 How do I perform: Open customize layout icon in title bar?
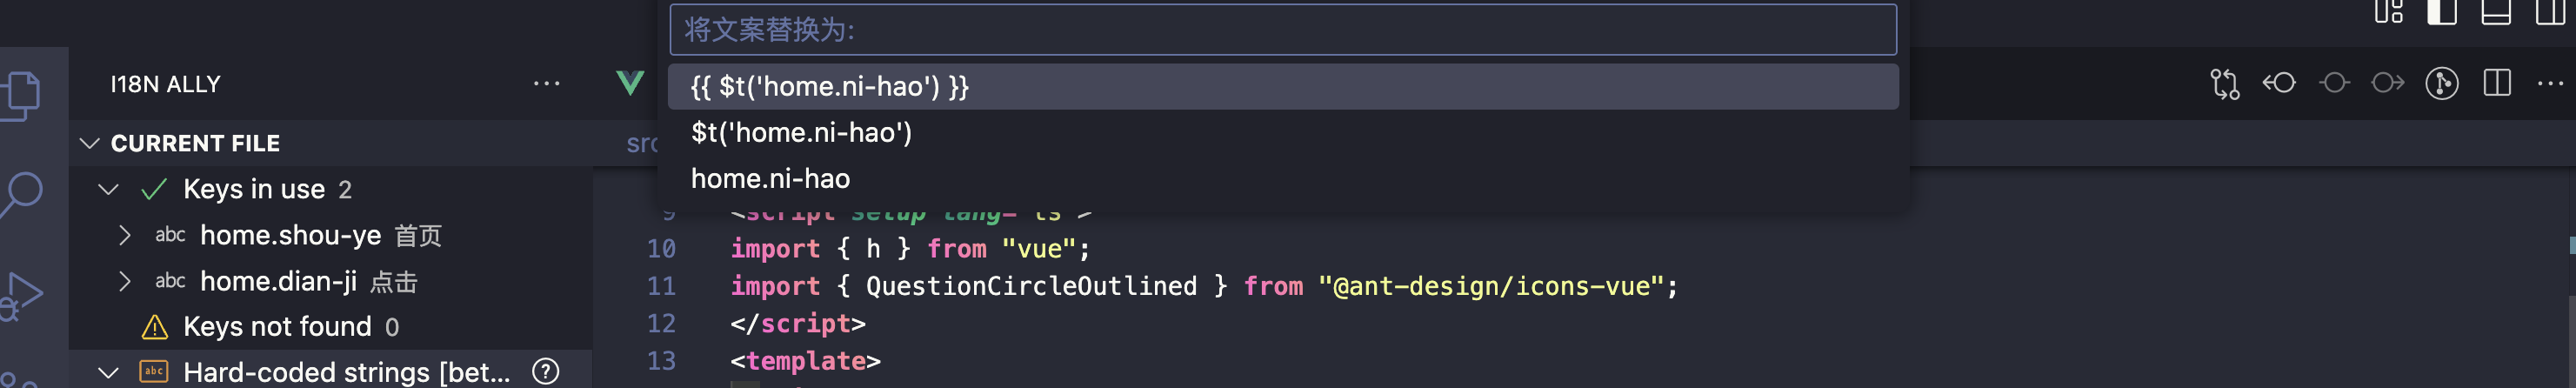(x=2388, y=12)
